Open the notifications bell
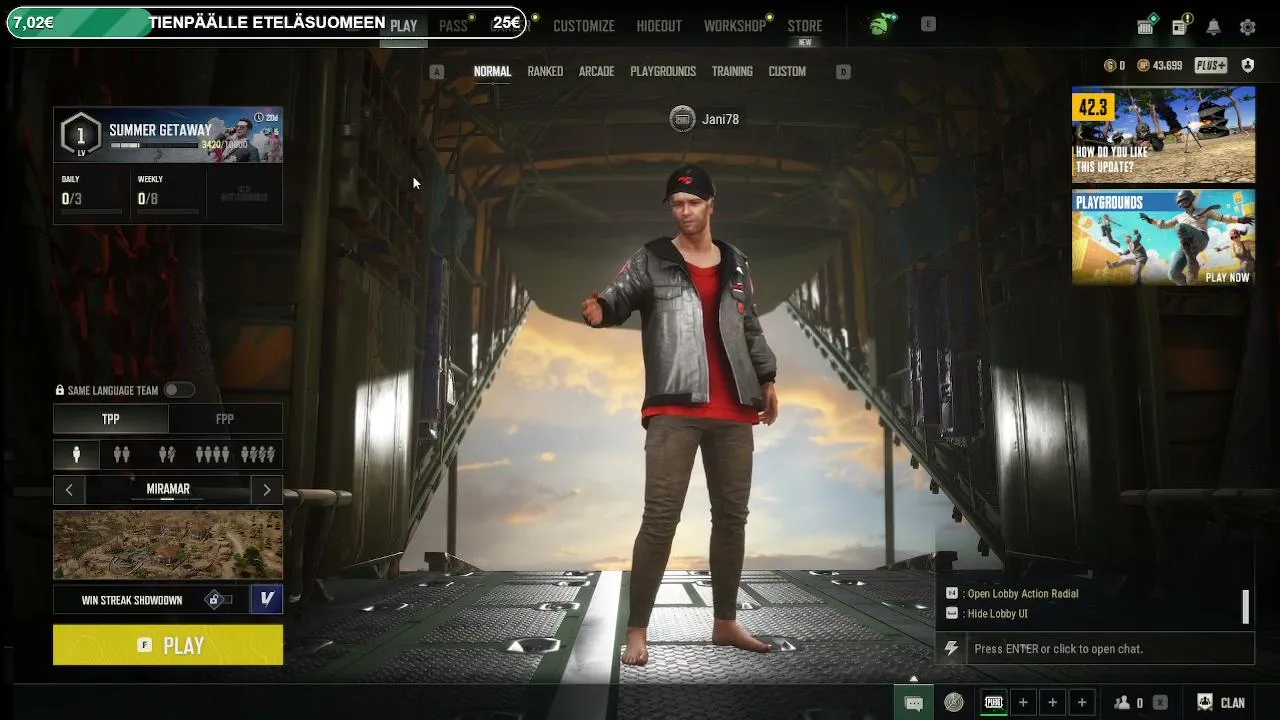 point(1213,27)
